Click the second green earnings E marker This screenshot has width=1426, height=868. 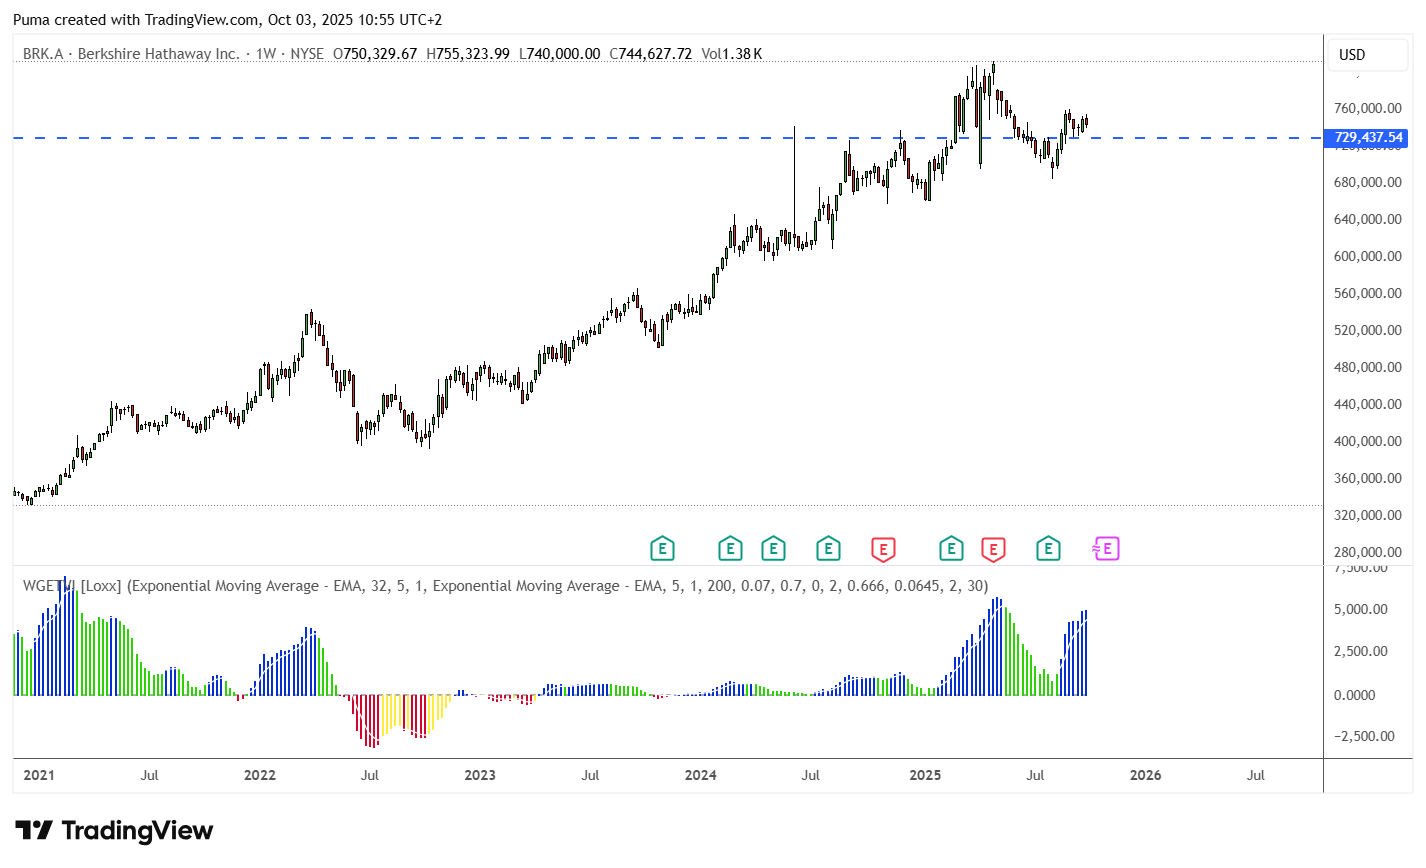[730, 548]
